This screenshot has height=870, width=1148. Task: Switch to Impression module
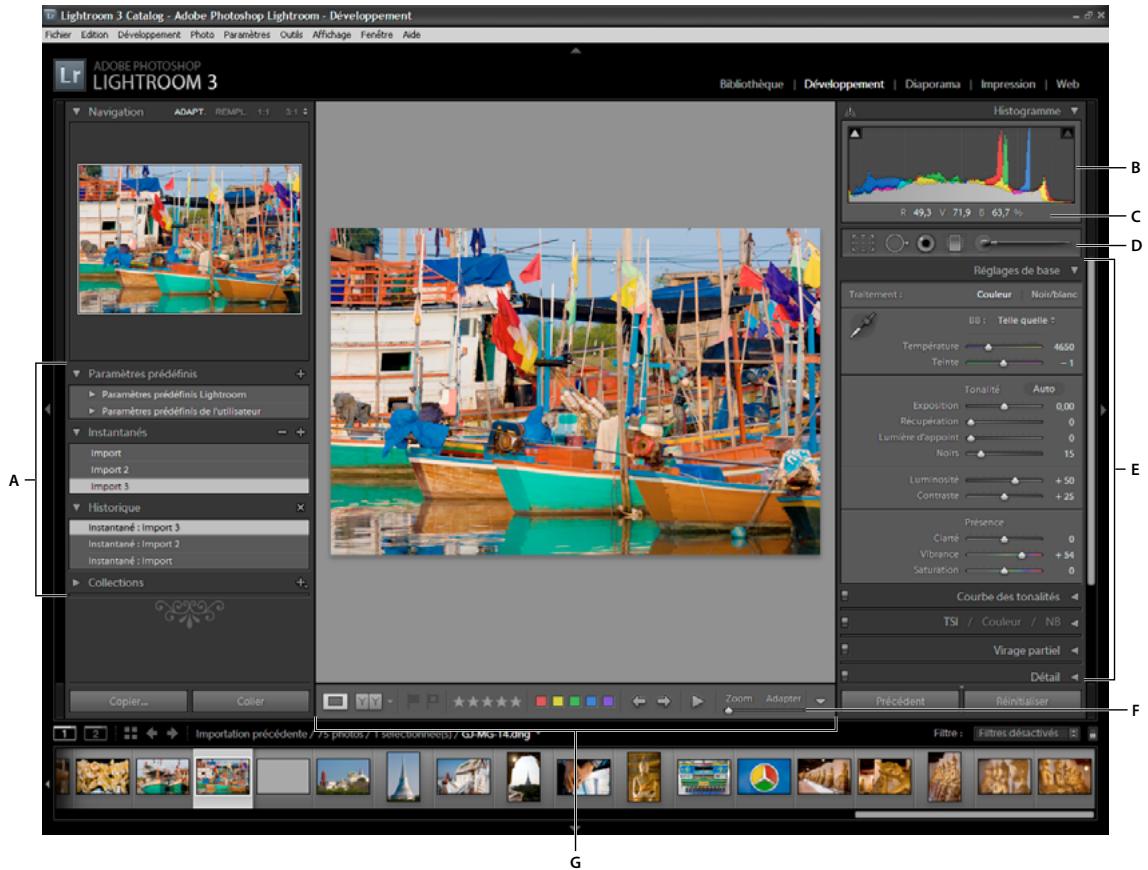click(x=1008, y=84)
